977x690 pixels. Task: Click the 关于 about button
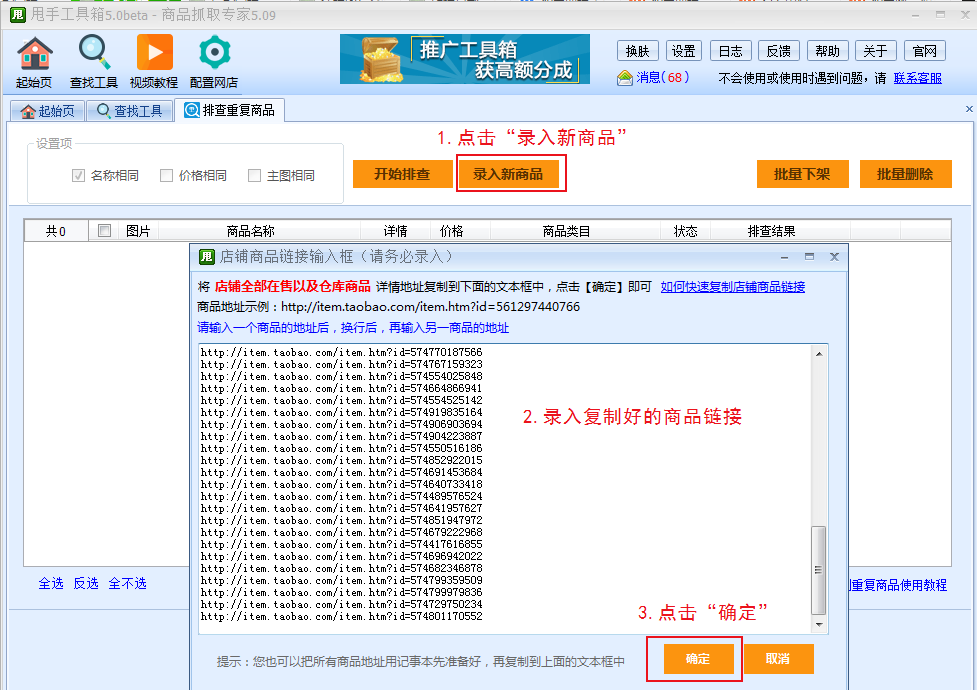pos(875,51)
